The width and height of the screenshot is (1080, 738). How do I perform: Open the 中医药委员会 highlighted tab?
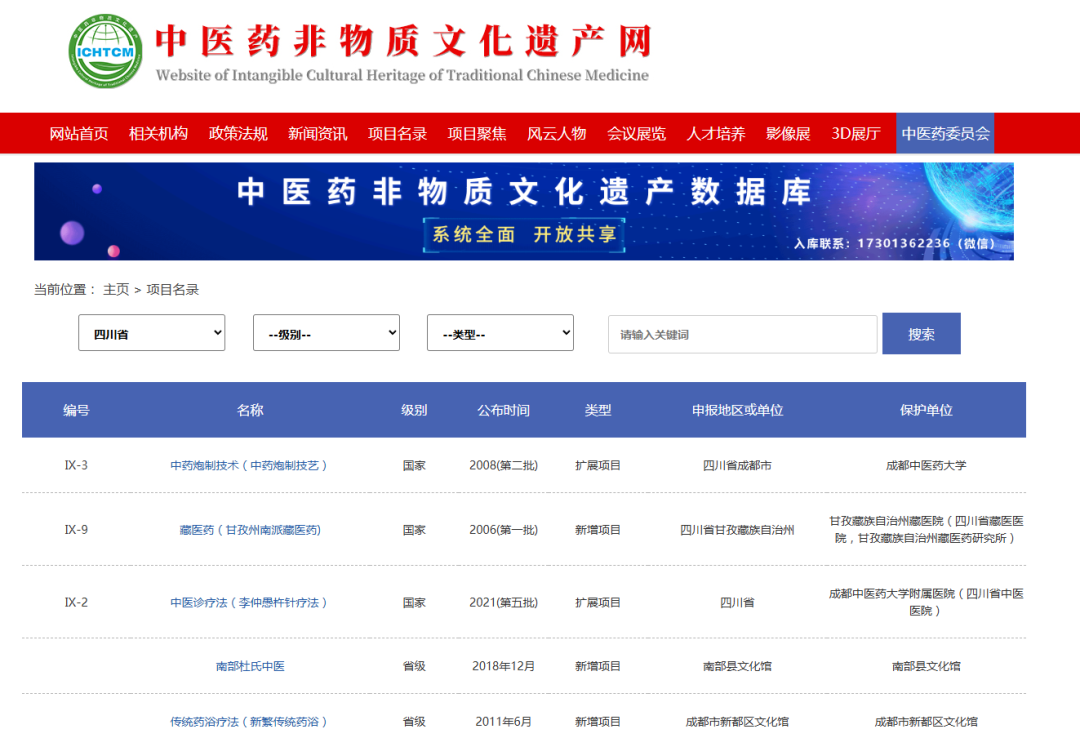click(x=945, y=134)
